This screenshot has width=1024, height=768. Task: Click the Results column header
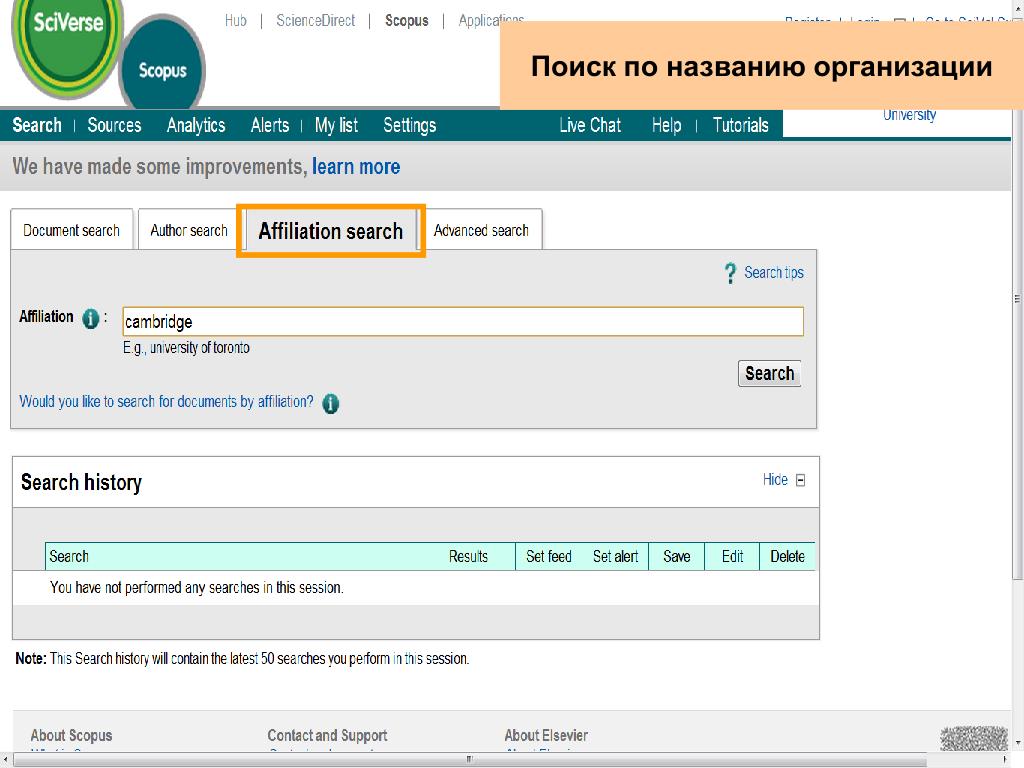(468, 556)
